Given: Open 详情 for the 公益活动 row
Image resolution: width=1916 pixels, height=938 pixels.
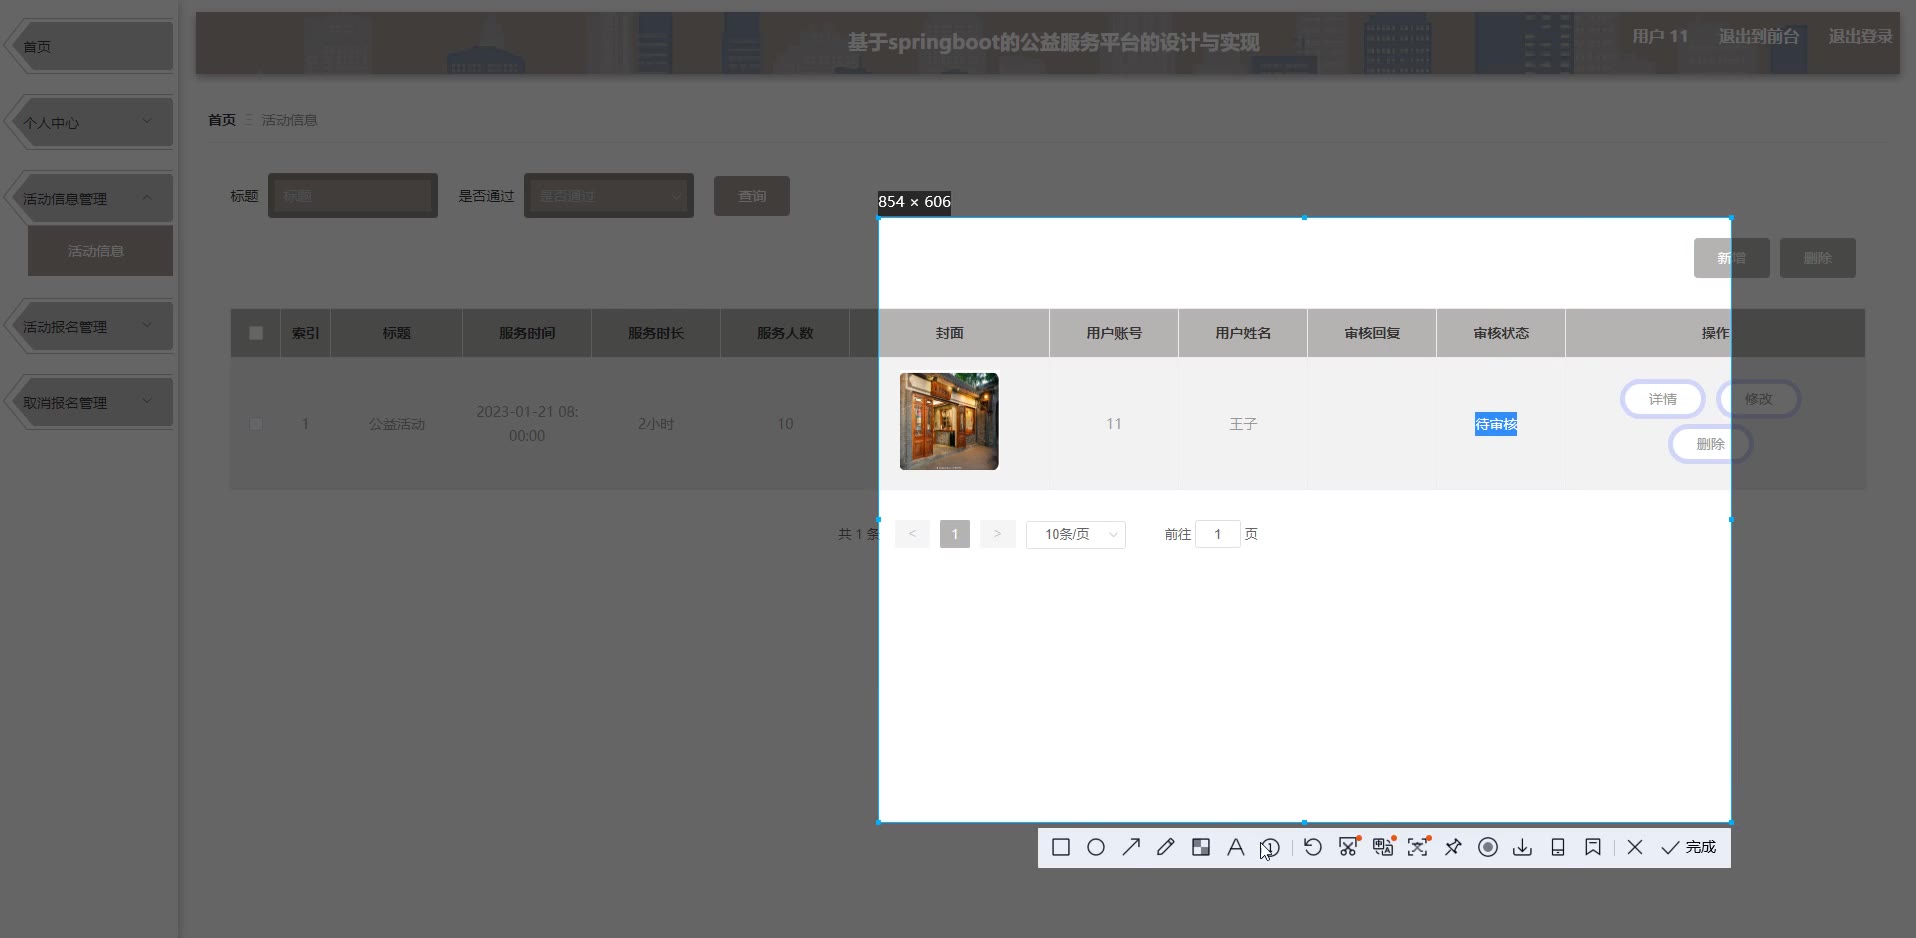Looking at the screenshot, I should pyautogui.click(x=1662, y=399).
